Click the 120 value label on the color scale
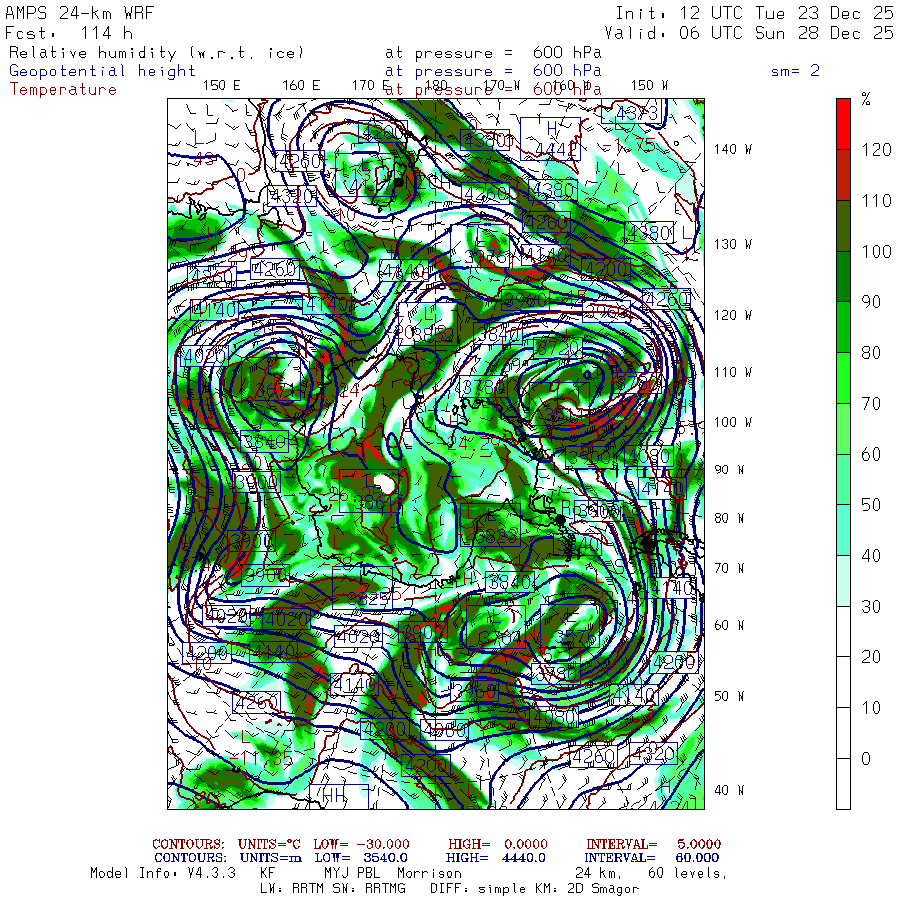900x900 pixels. point(876,149)
